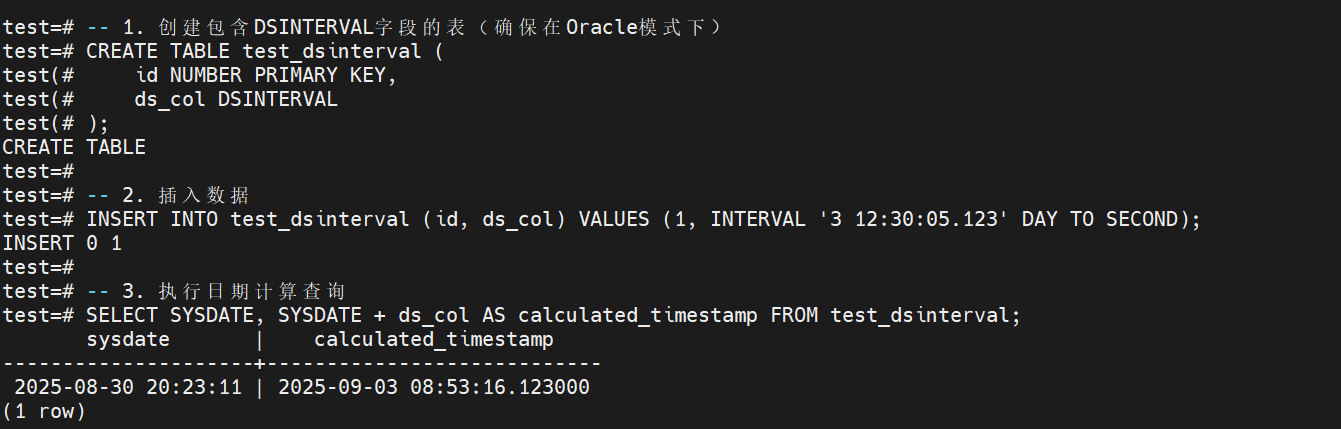Image resolution: width=1341 pixels, height=429 pixels.
Task: Click the CREATE TABLE test_dsinterval statement line
Action: click(x=264, y=51)
